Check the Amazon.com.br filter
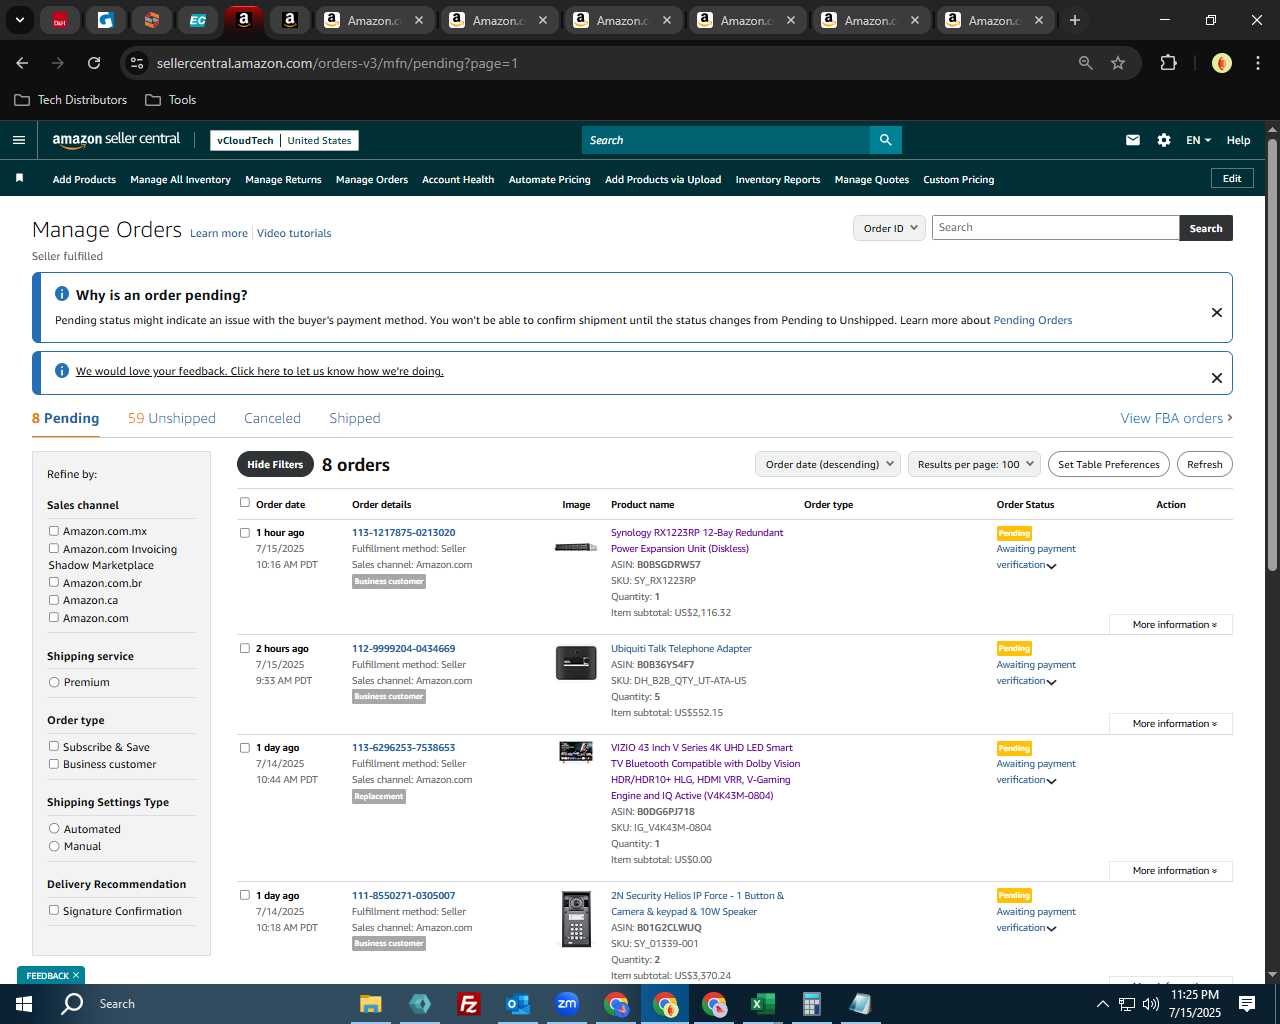The image size is (1280, 1024). point(54,582)
